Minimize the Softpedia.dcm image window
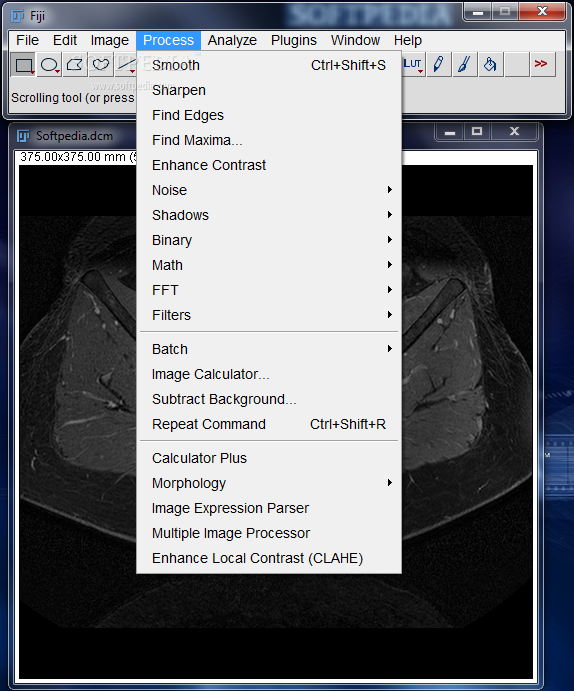The width and height of the screenshot is (574, 691). (450, 132)
